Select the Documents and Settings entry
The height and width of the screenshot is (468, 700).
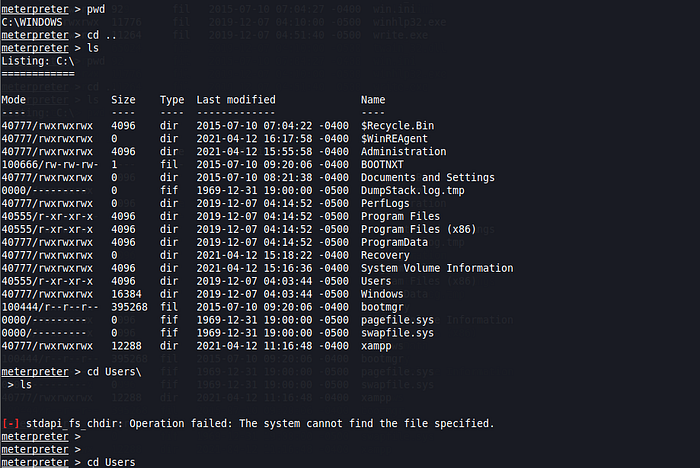[x=428, y=178]
